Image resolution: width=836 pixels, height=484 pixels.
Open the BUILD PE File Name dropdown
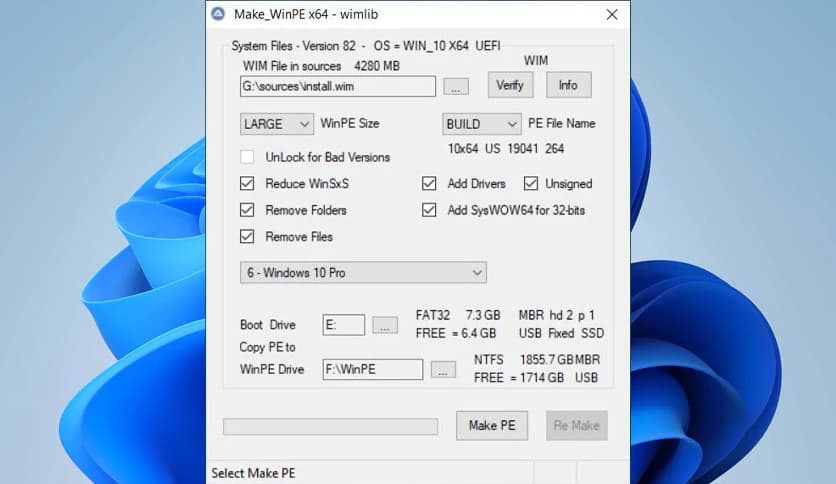(x=481, y=124)
